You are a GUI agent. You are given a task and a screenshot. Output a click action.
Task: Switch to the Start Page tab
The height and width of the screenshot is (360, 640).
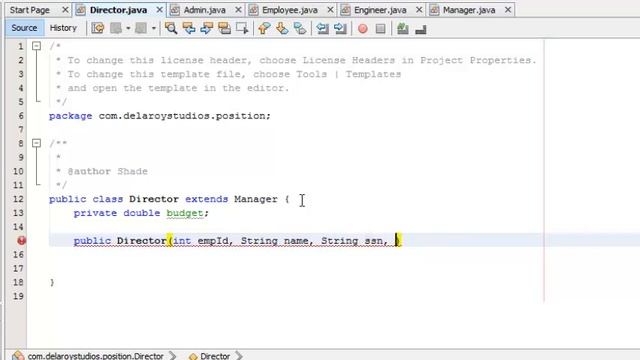pos(29,10)
